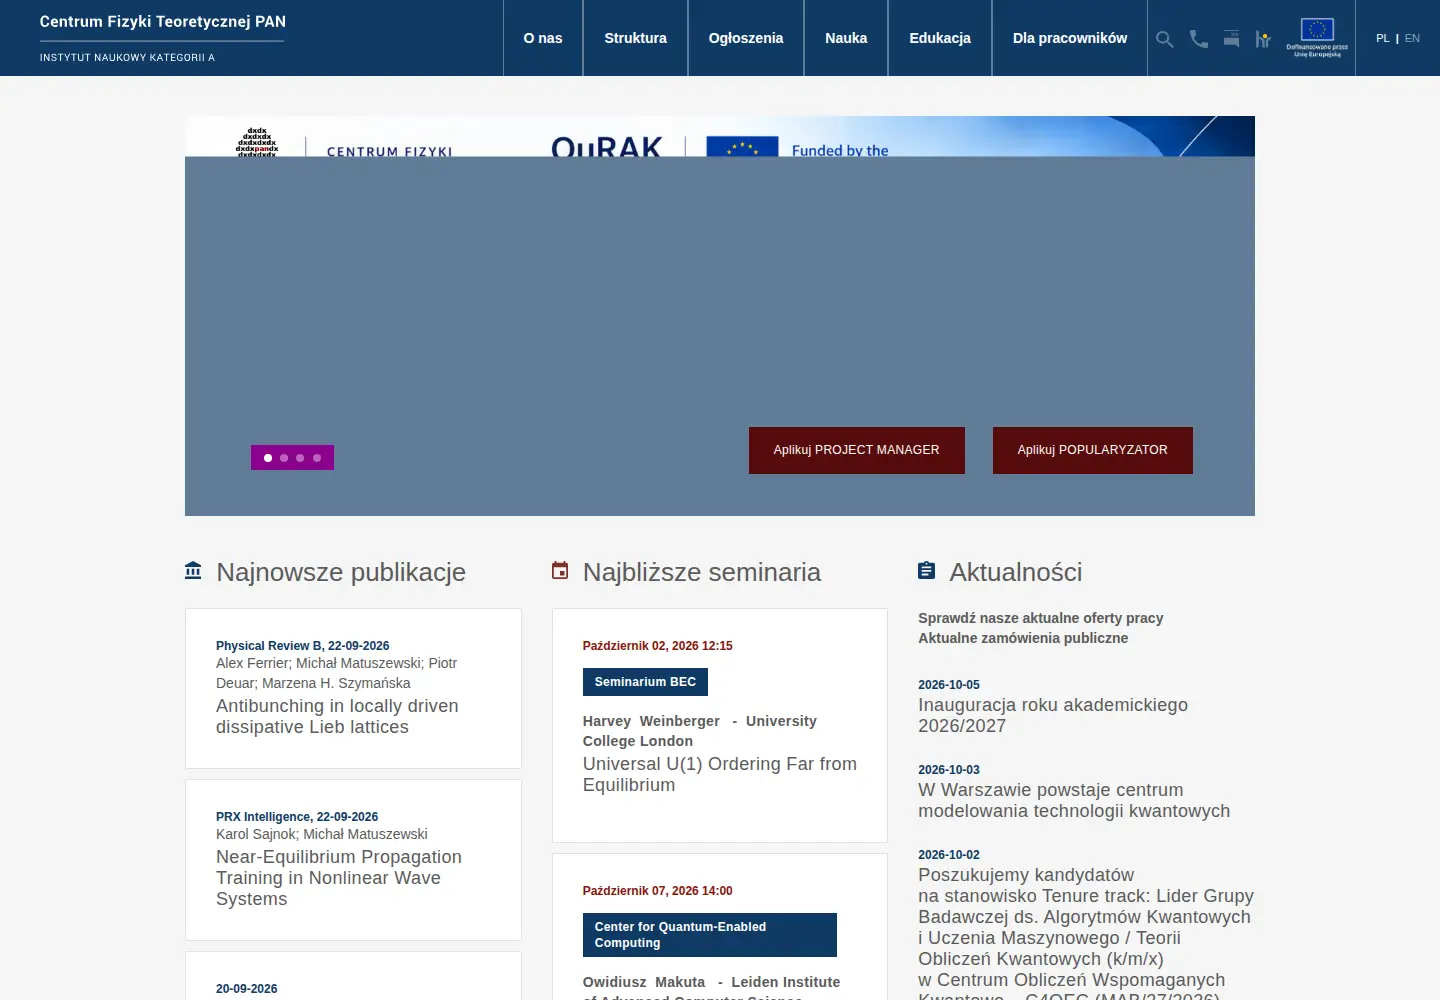The width and height of the screenshot is (1440, 1000).
Task: Click the QuRAK banner image strip
Action: [720, 136]
